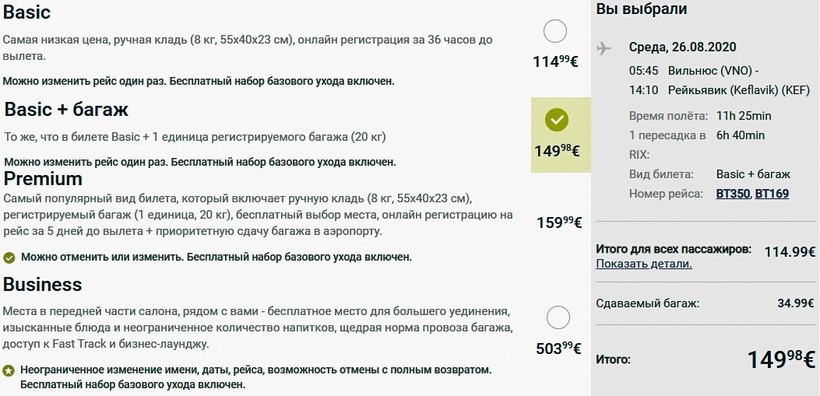Expand price details via Показать детали
This screenshot has width=820, height=396.
644,264
